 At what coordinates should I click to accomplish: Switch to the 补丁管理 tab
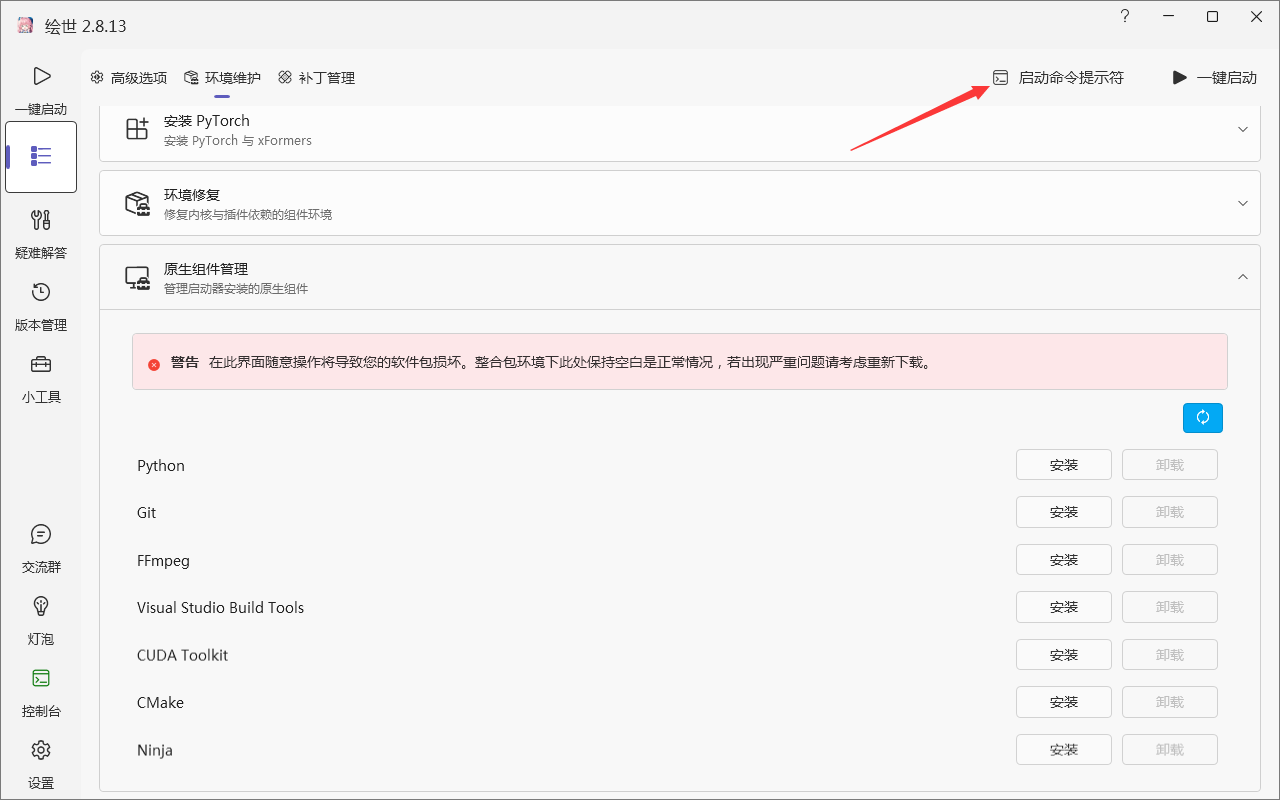point(317,78)
